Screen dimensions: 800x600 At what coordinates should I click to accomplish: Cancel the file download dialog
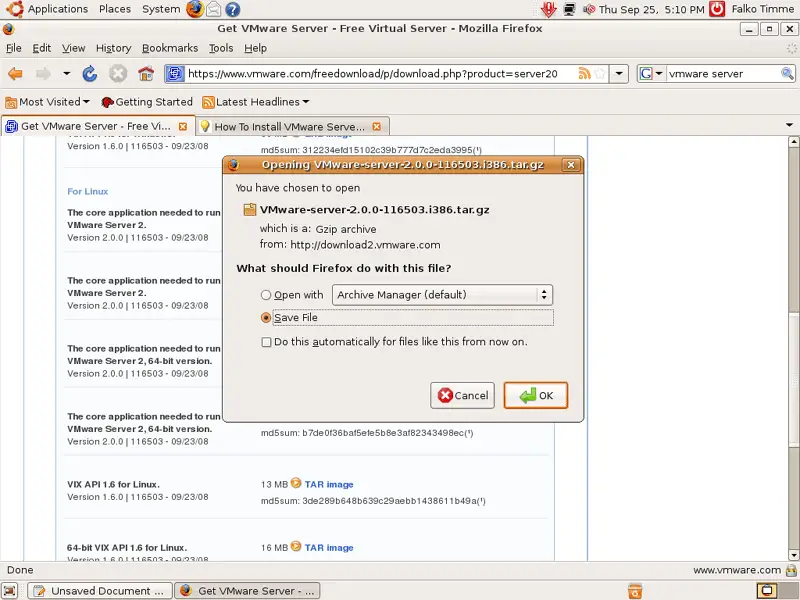click(x=462, y=395)
